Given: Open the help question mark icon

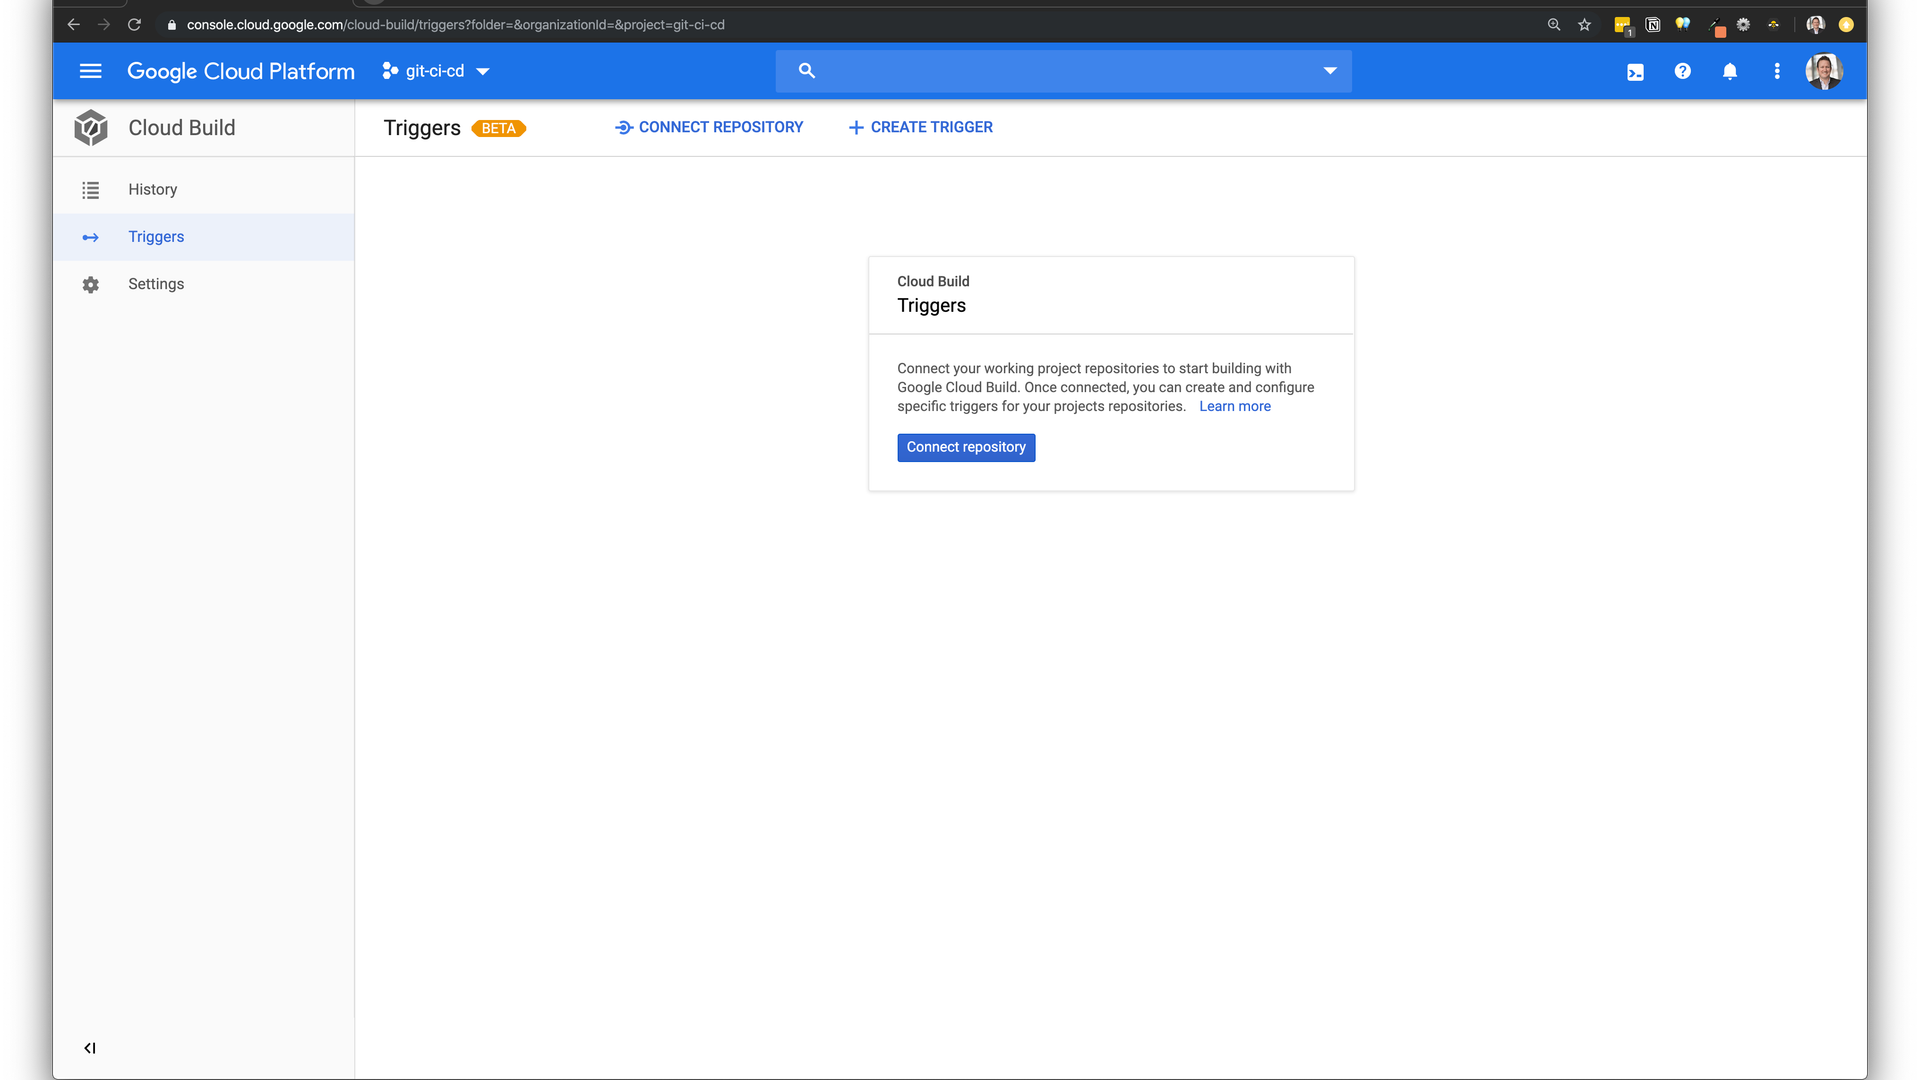Looking at the screenshot, I should [x=1682, y=71].
